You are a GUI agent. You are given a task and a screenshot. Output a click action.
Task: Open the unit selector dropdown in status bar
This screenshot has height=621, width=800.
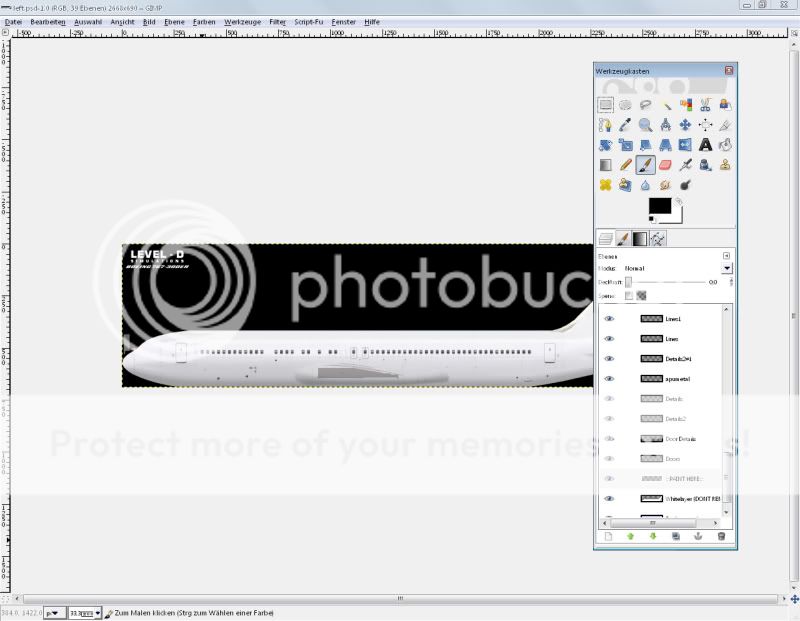pos(54,612)
